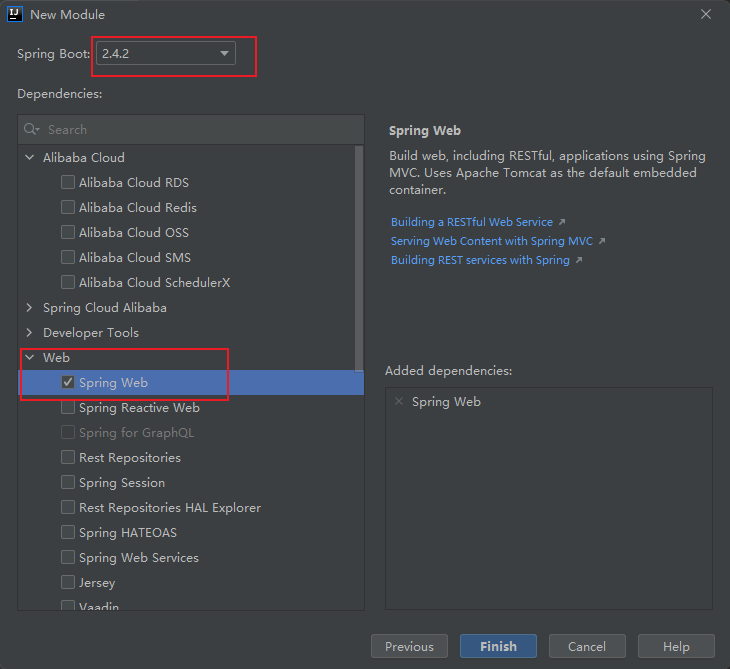Check the Alibaba Cloud OSS dependency
Image resolution: width=730 pixels, height=669 pixels.
click(68, 232)
